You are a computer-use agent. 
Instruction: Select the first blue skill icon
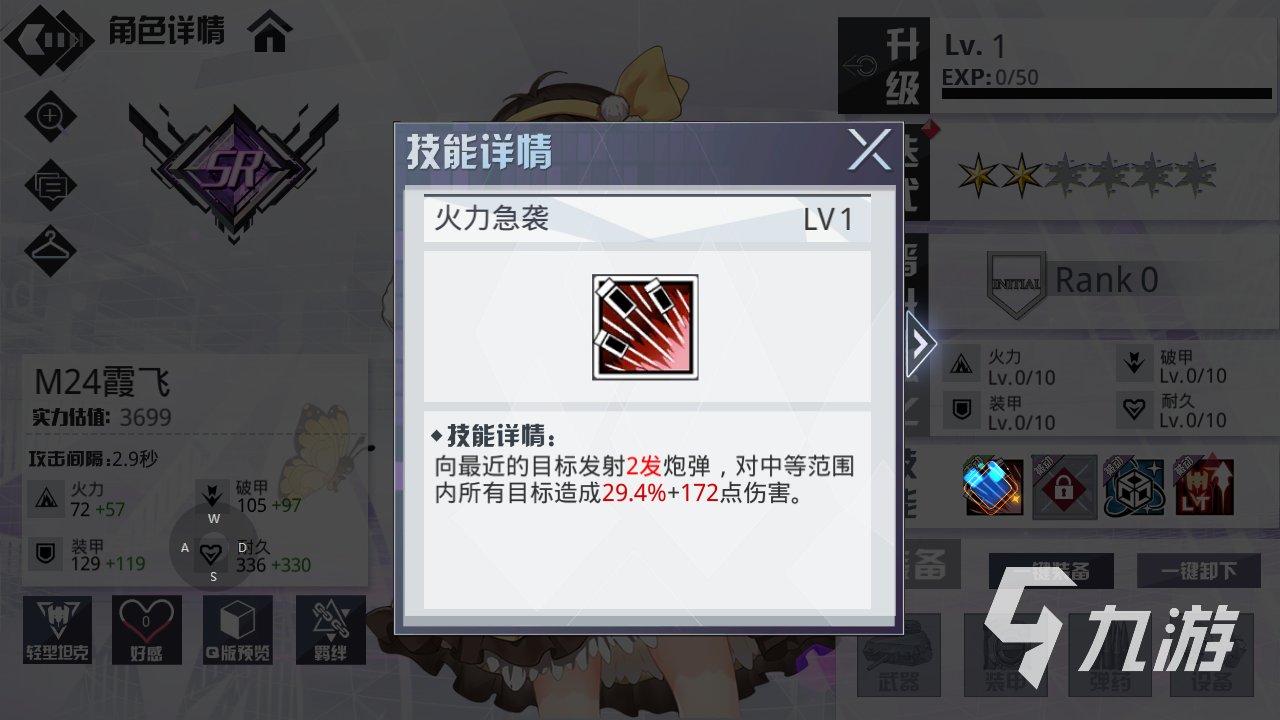click(x=994, y=488)
